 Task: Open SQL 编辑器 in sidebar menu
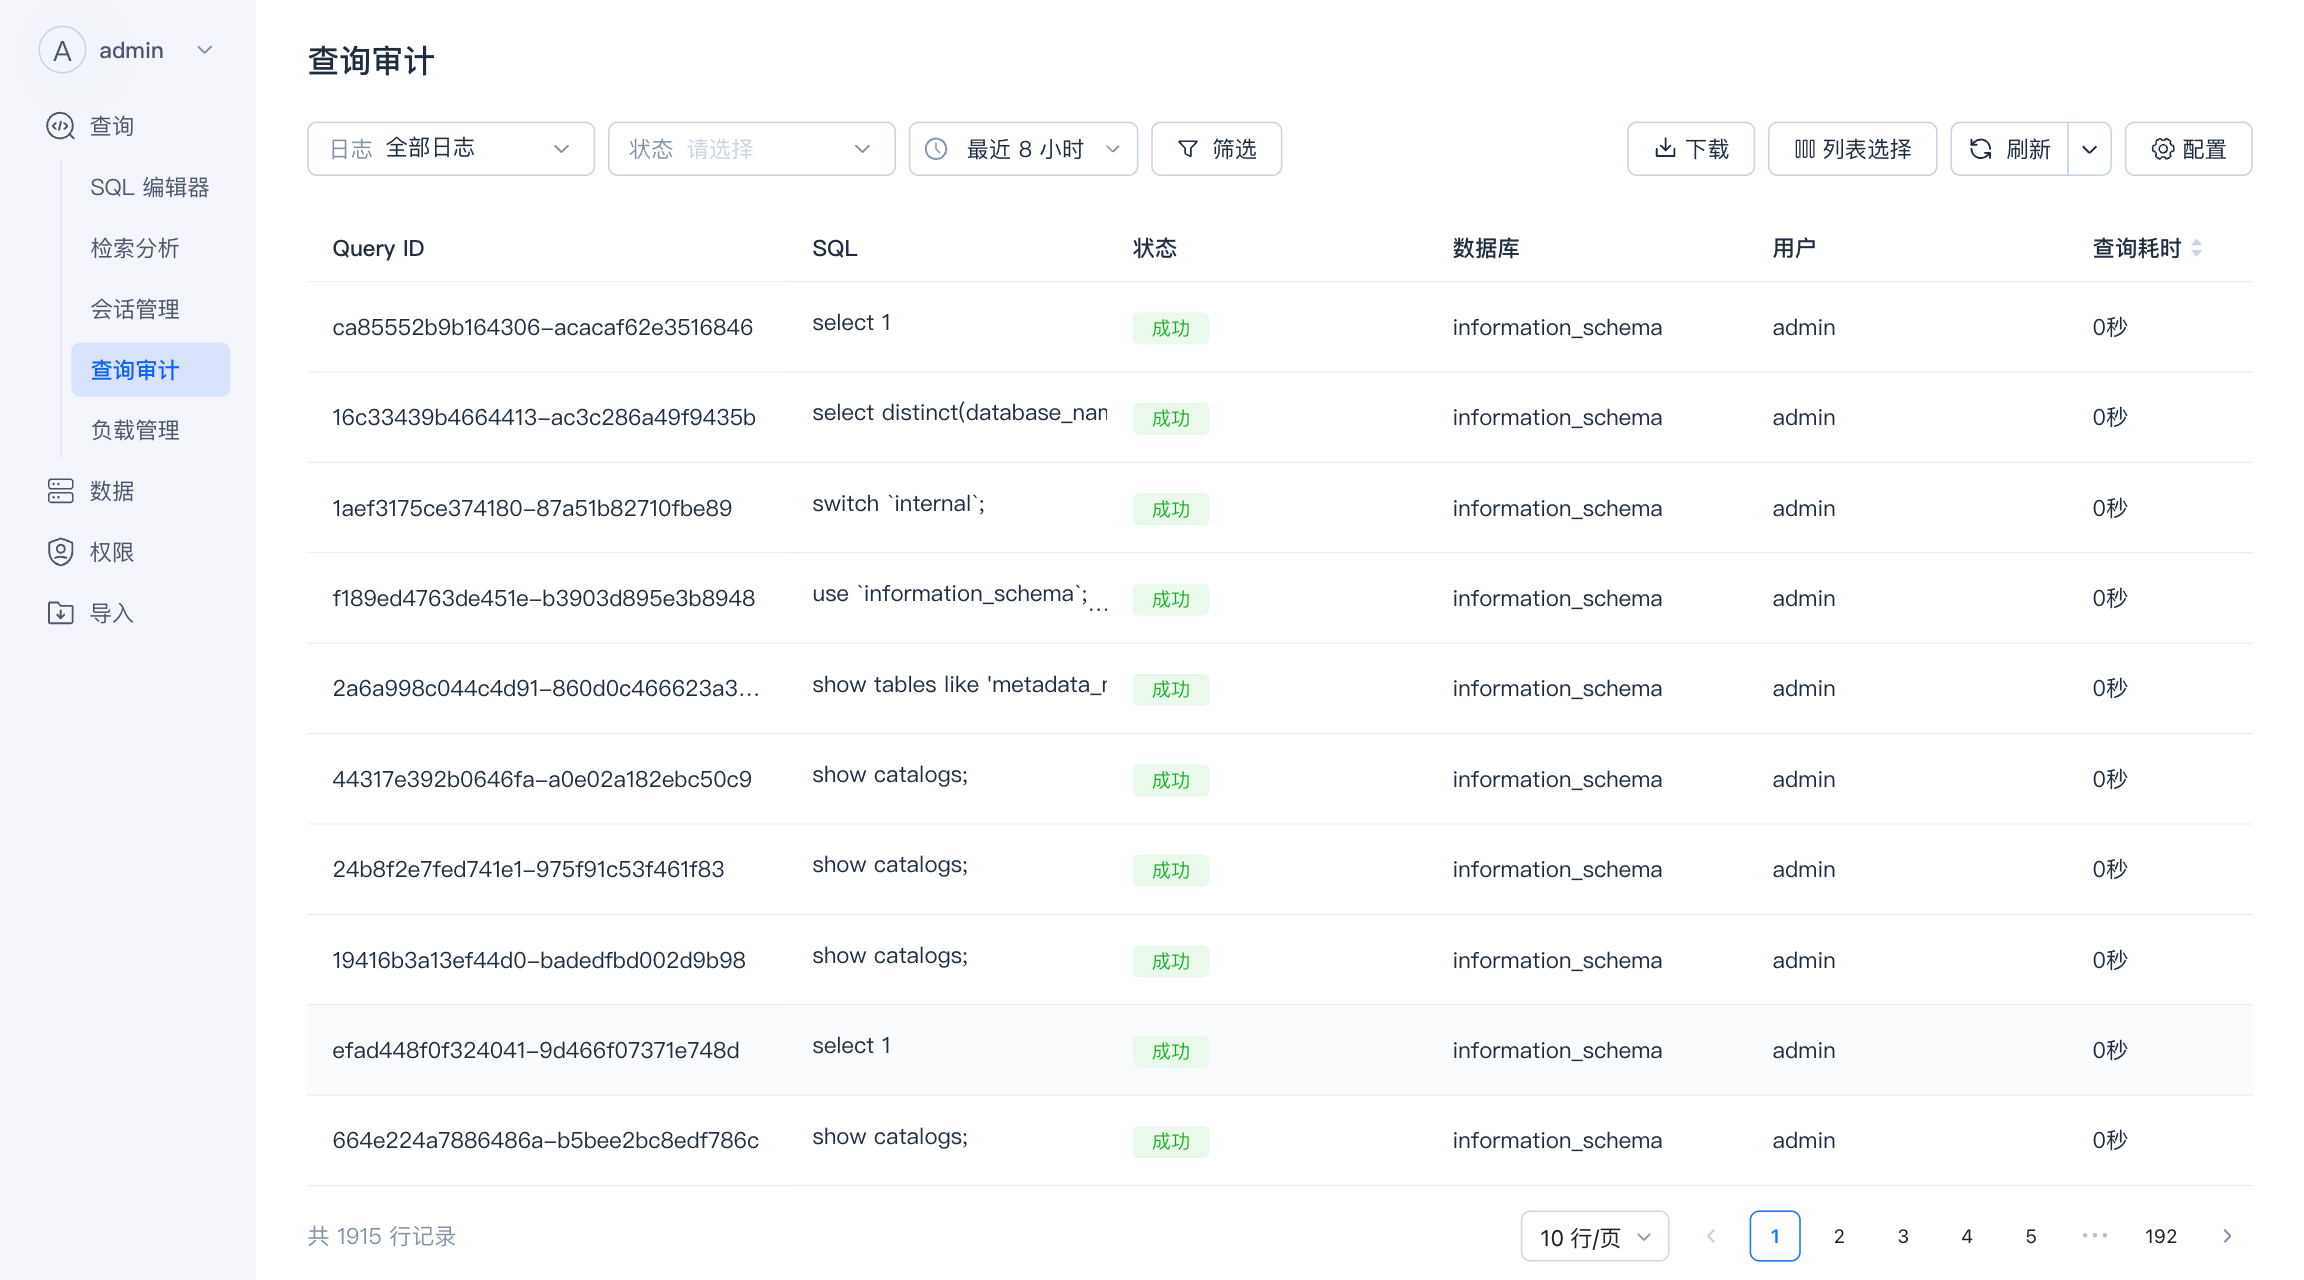pyautogui.click(x=149, y=187)
